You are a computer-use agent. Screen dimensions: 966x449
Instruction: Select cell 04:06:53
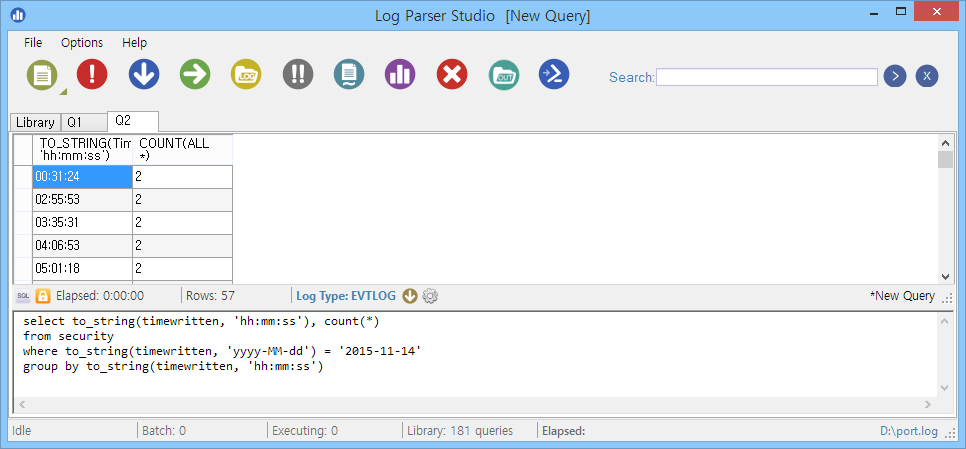tap(83, 246)
